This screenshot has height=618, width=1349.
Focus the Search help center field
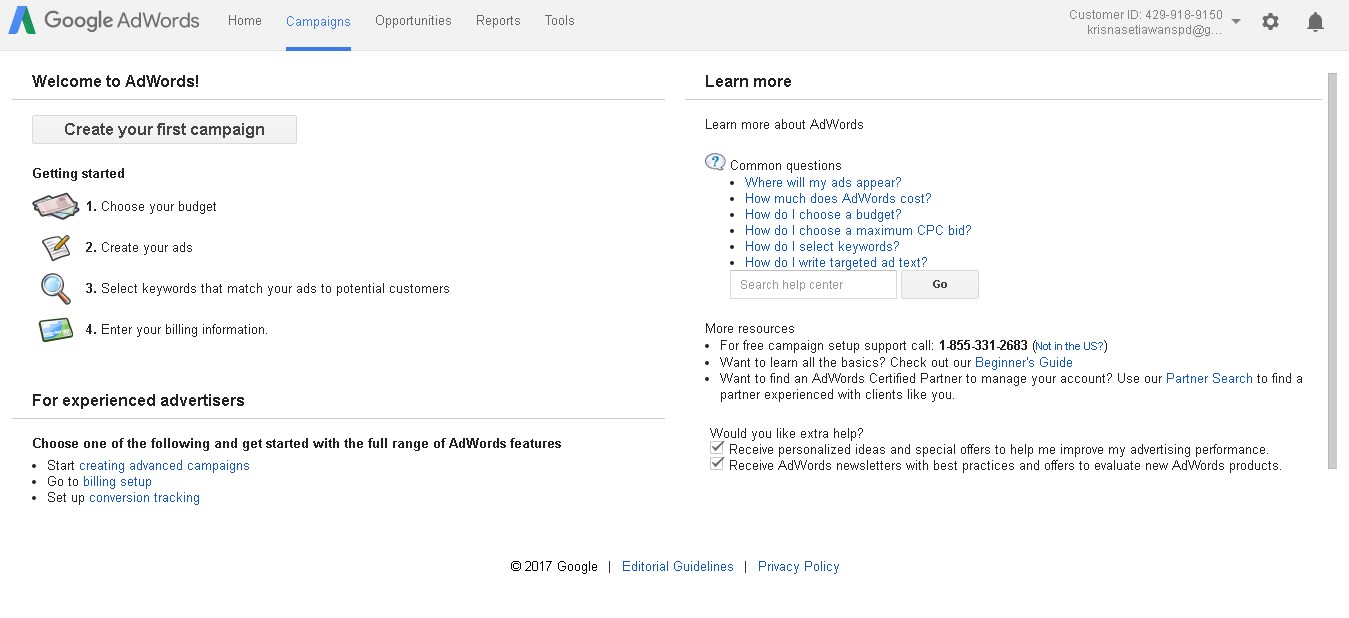(x=813, y=285)
